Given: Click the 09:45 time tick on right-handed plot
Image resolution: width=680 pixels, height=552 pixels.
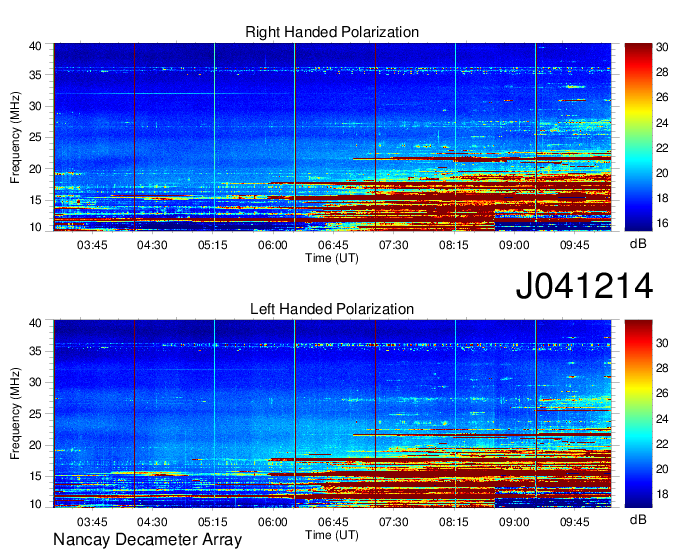Looking at the screenshot, I should click(574, 245).
